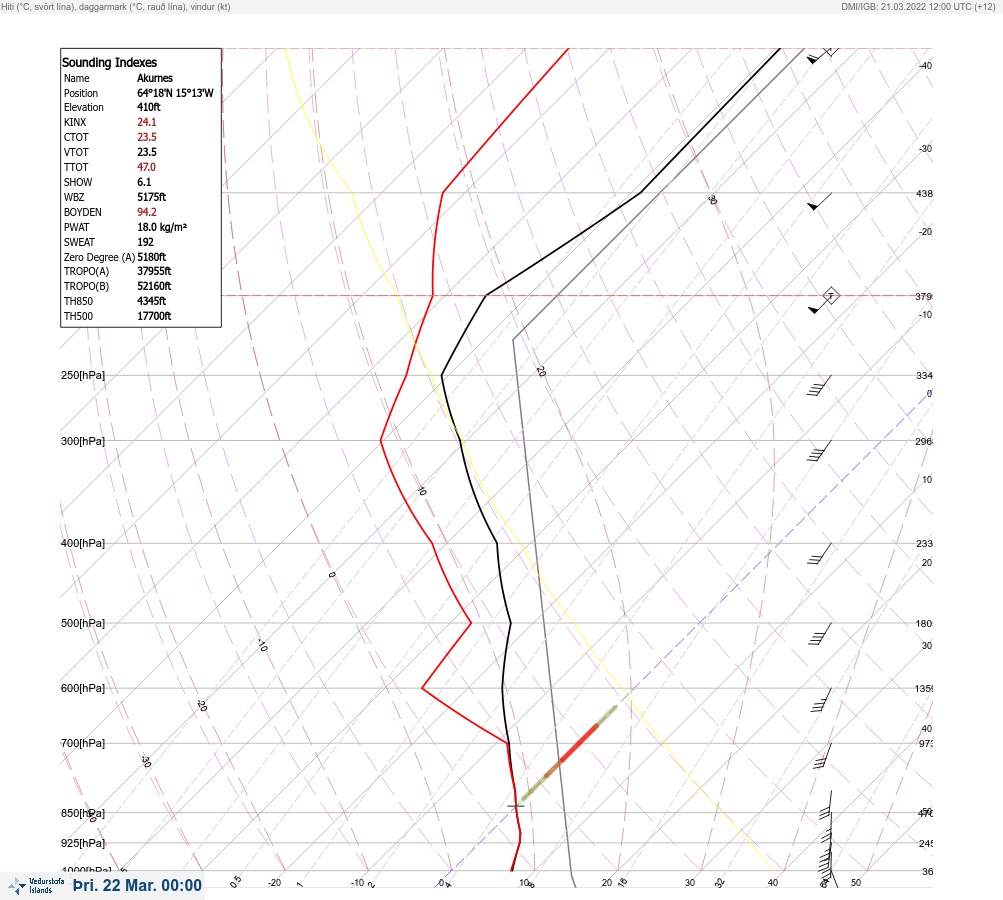Click TH850 value '4345ft'
The image size is (1003, 900).
click(152, 301)
